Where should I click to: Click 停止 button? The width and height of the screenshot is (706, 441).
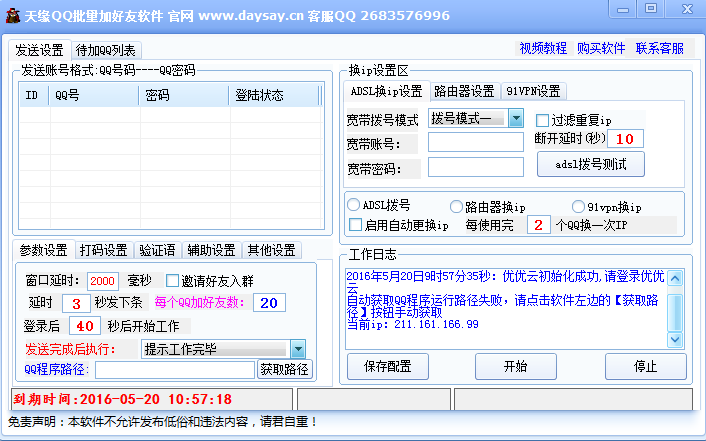point(646,366)
